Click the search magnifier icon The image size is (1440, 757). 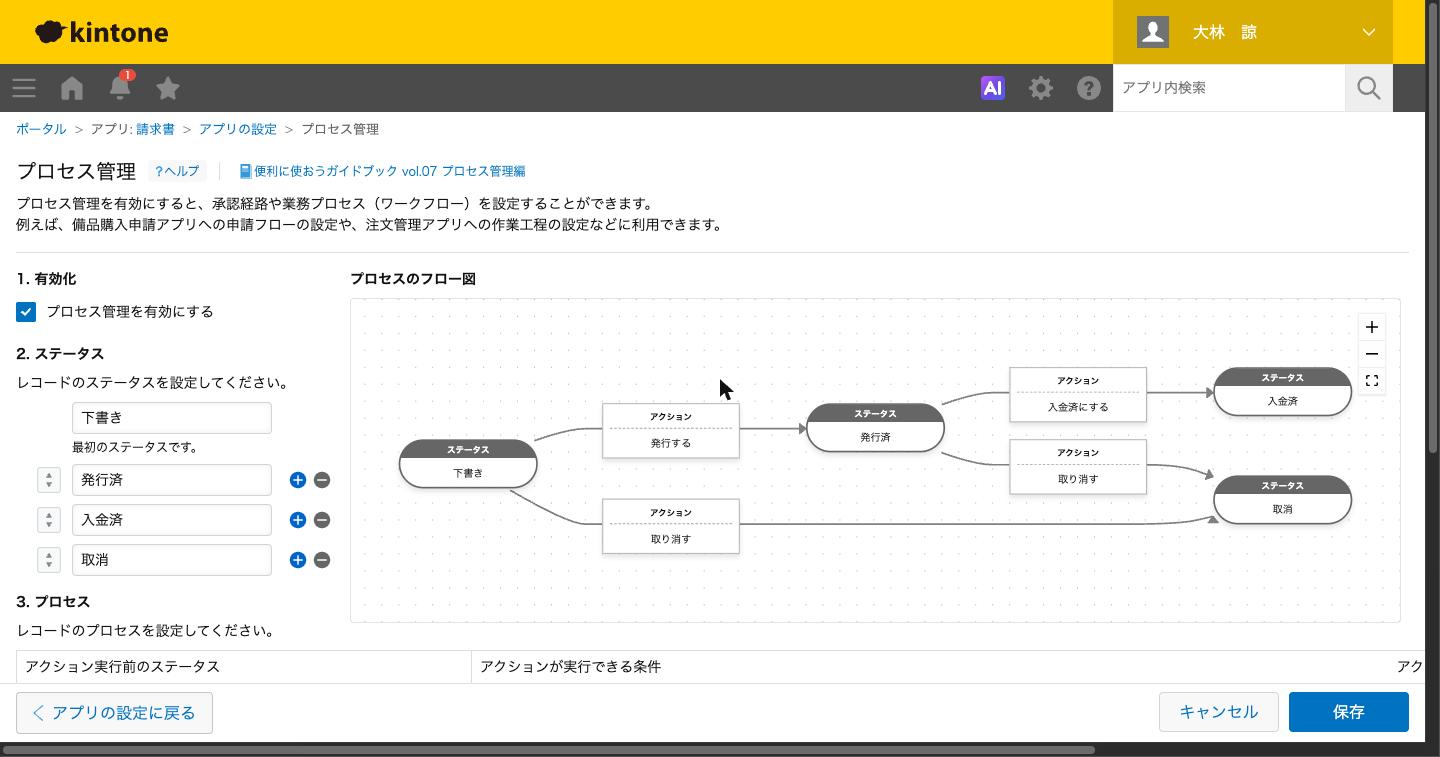click(1369, 88)
